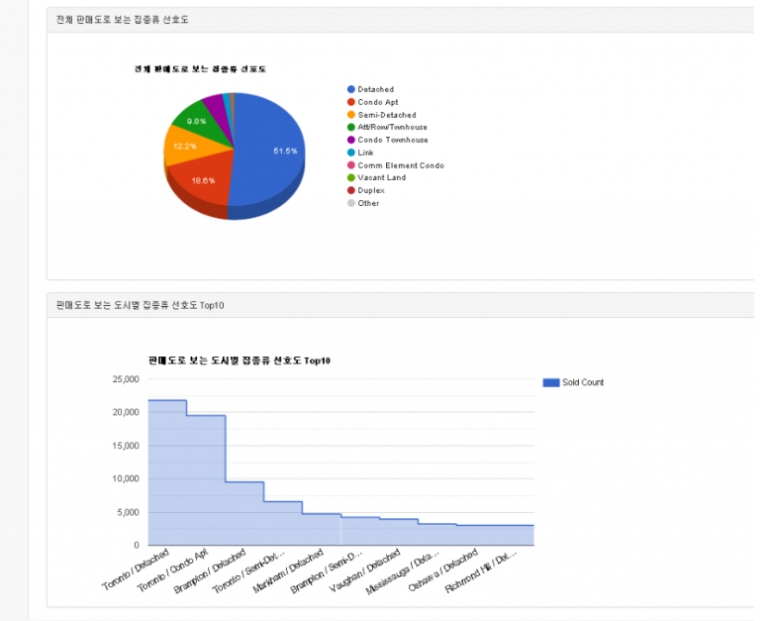
Task: Click the green Att/Row/Twnhouse legend dot
Action: point(351,128)
